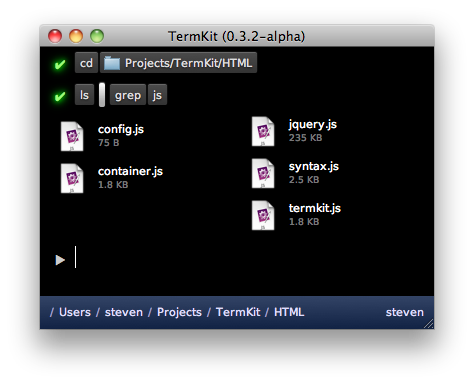Click the 1.8 KB size under container.js

[113, 185]
